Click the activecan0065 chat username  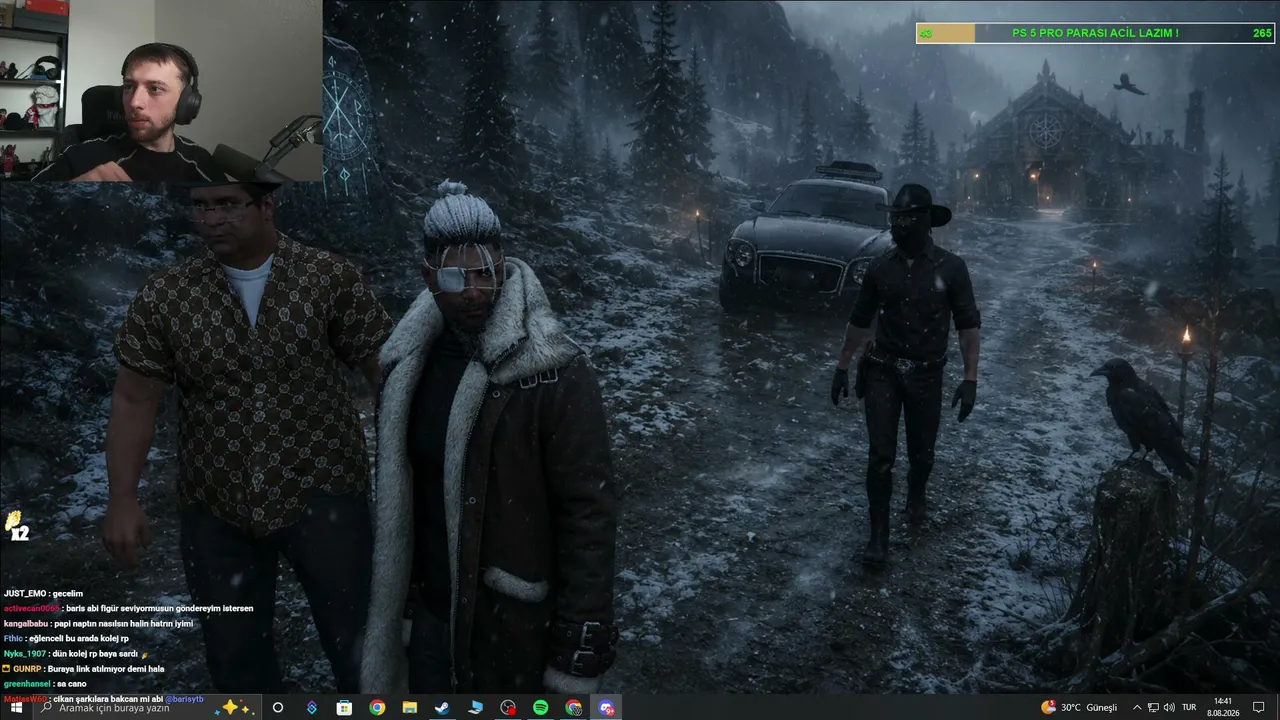[32, 609]
